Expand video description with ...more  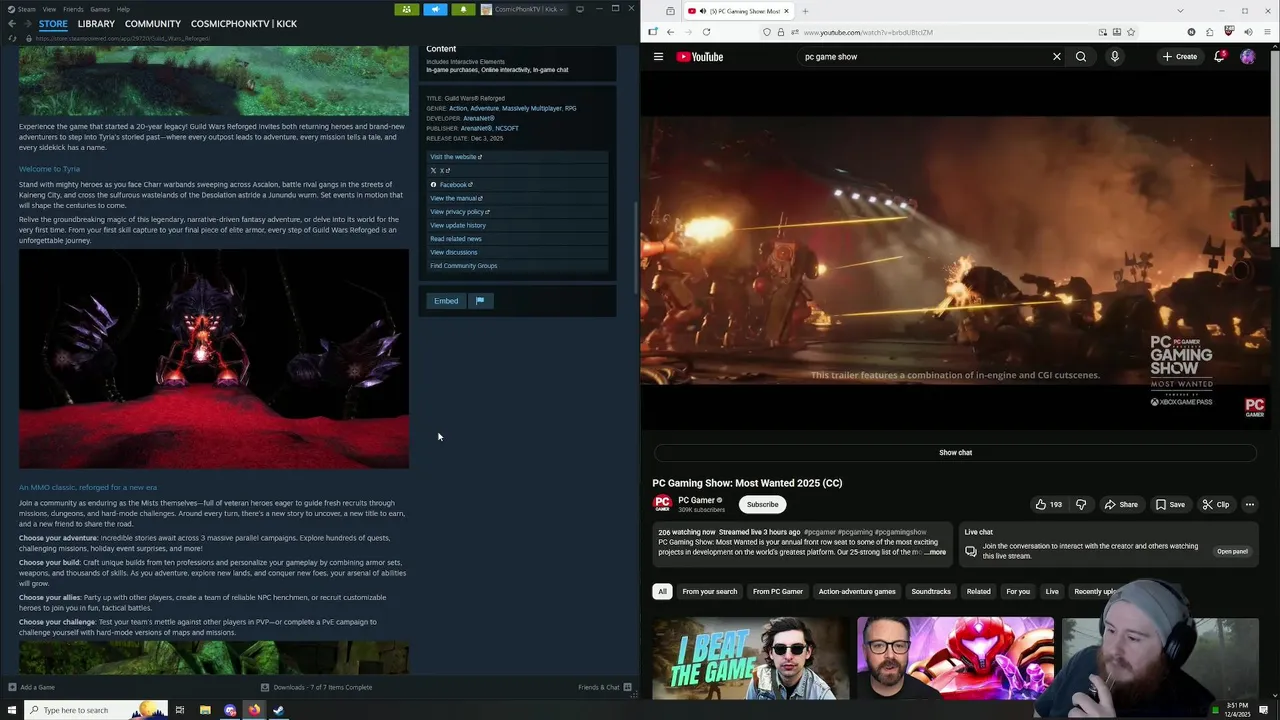[x=935, y=552]
